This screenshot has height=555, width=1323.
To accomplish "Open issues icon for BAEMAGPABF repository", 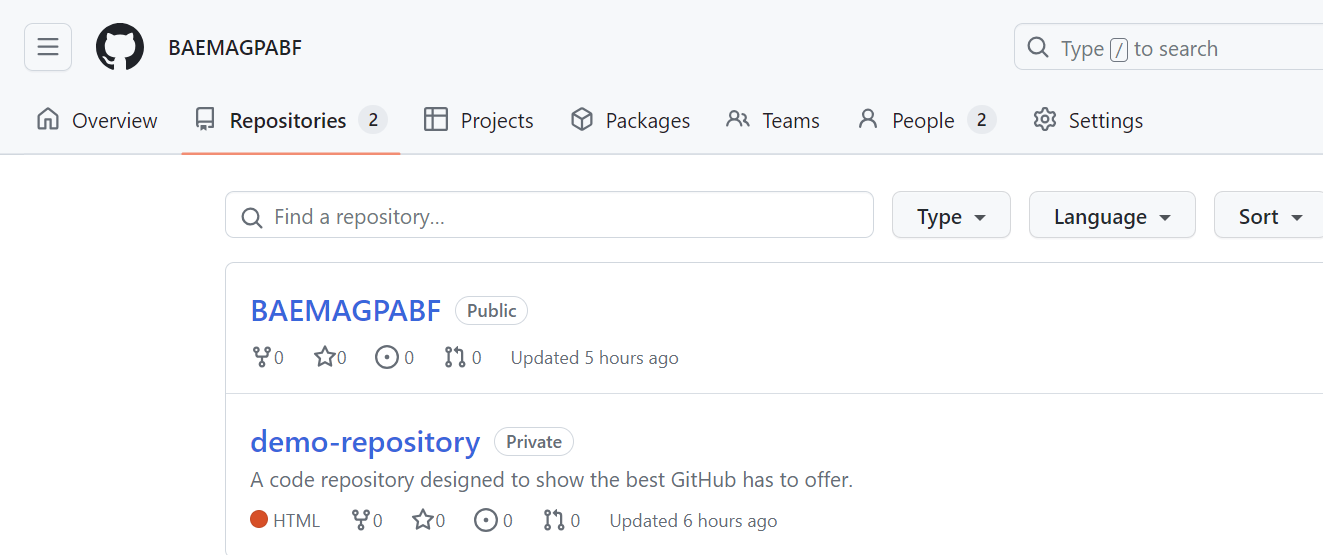I will tap(387, 357).
